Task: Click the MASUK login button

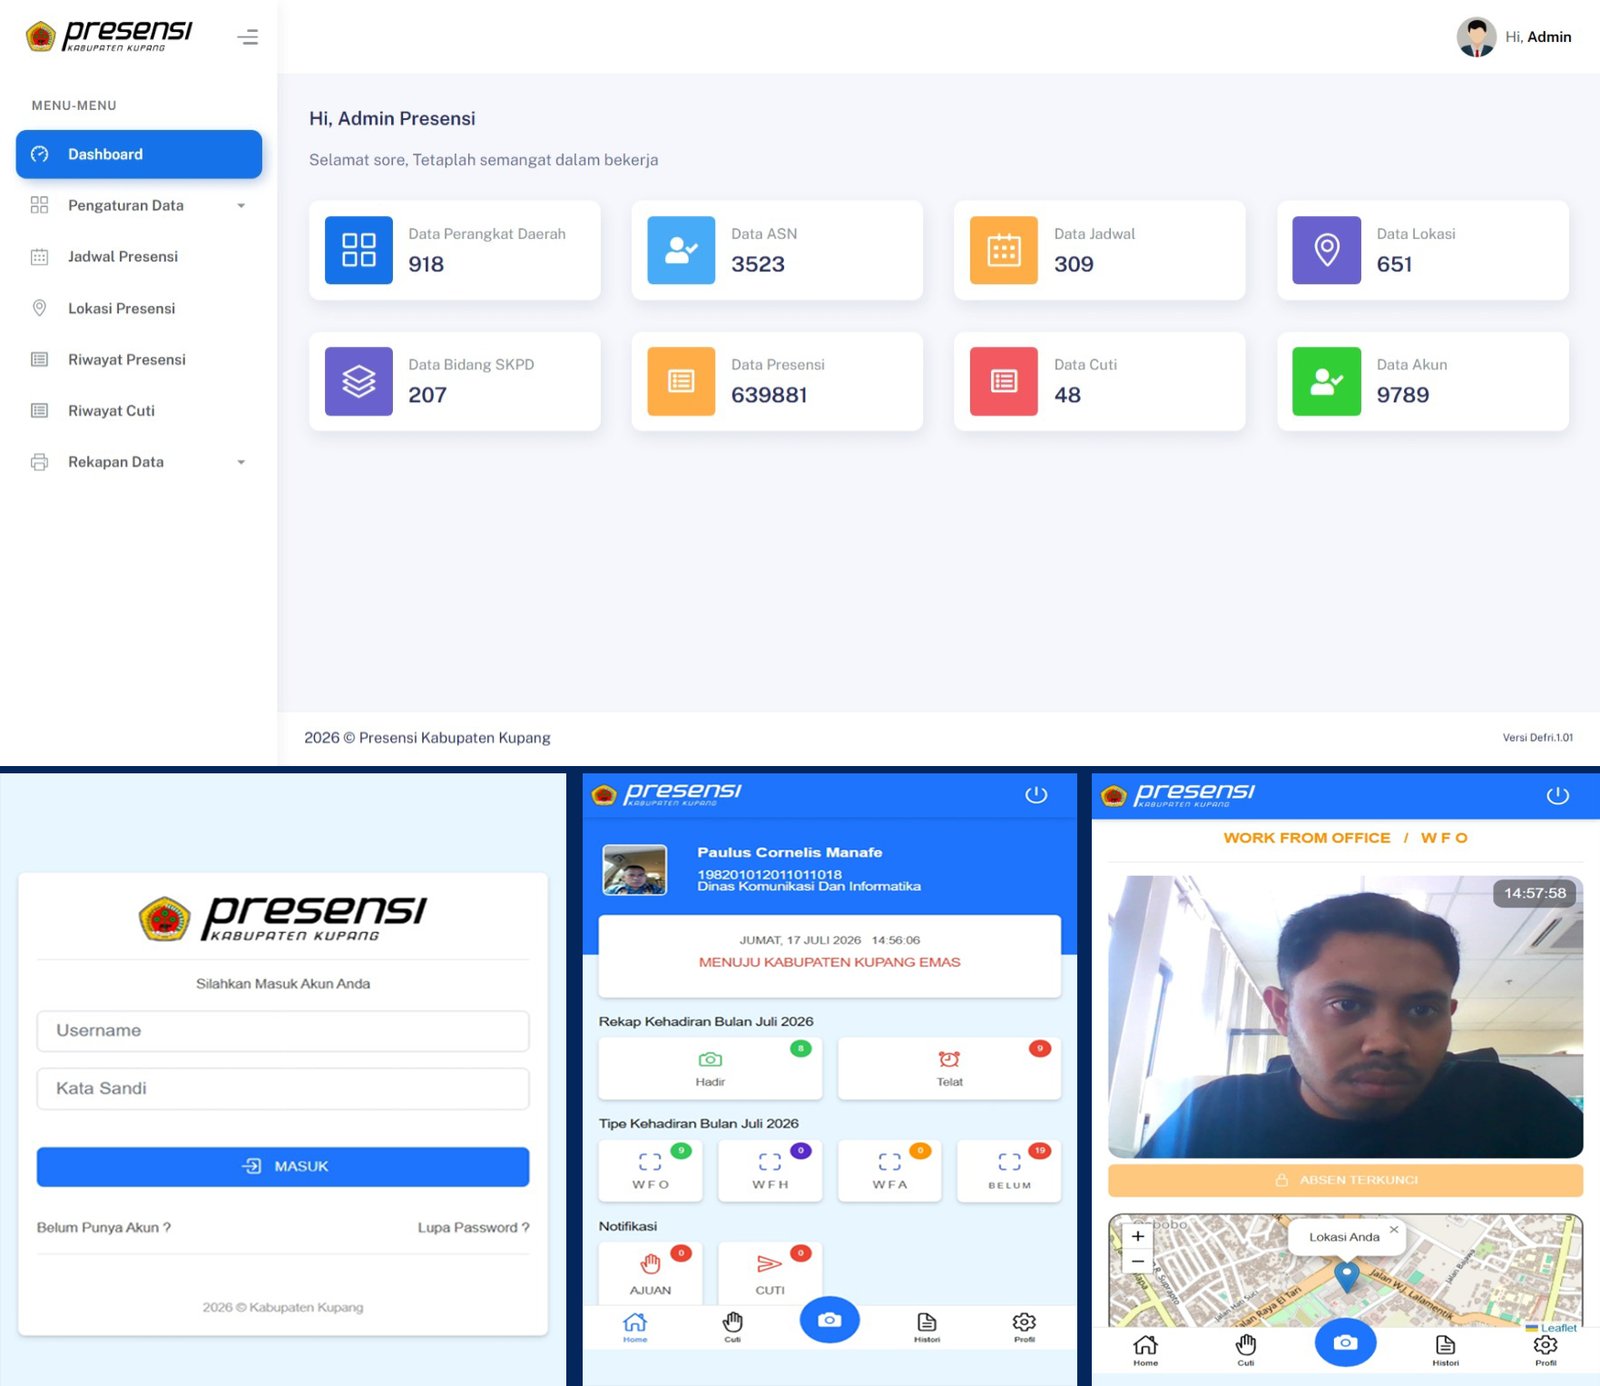Action: [283, 1167]
